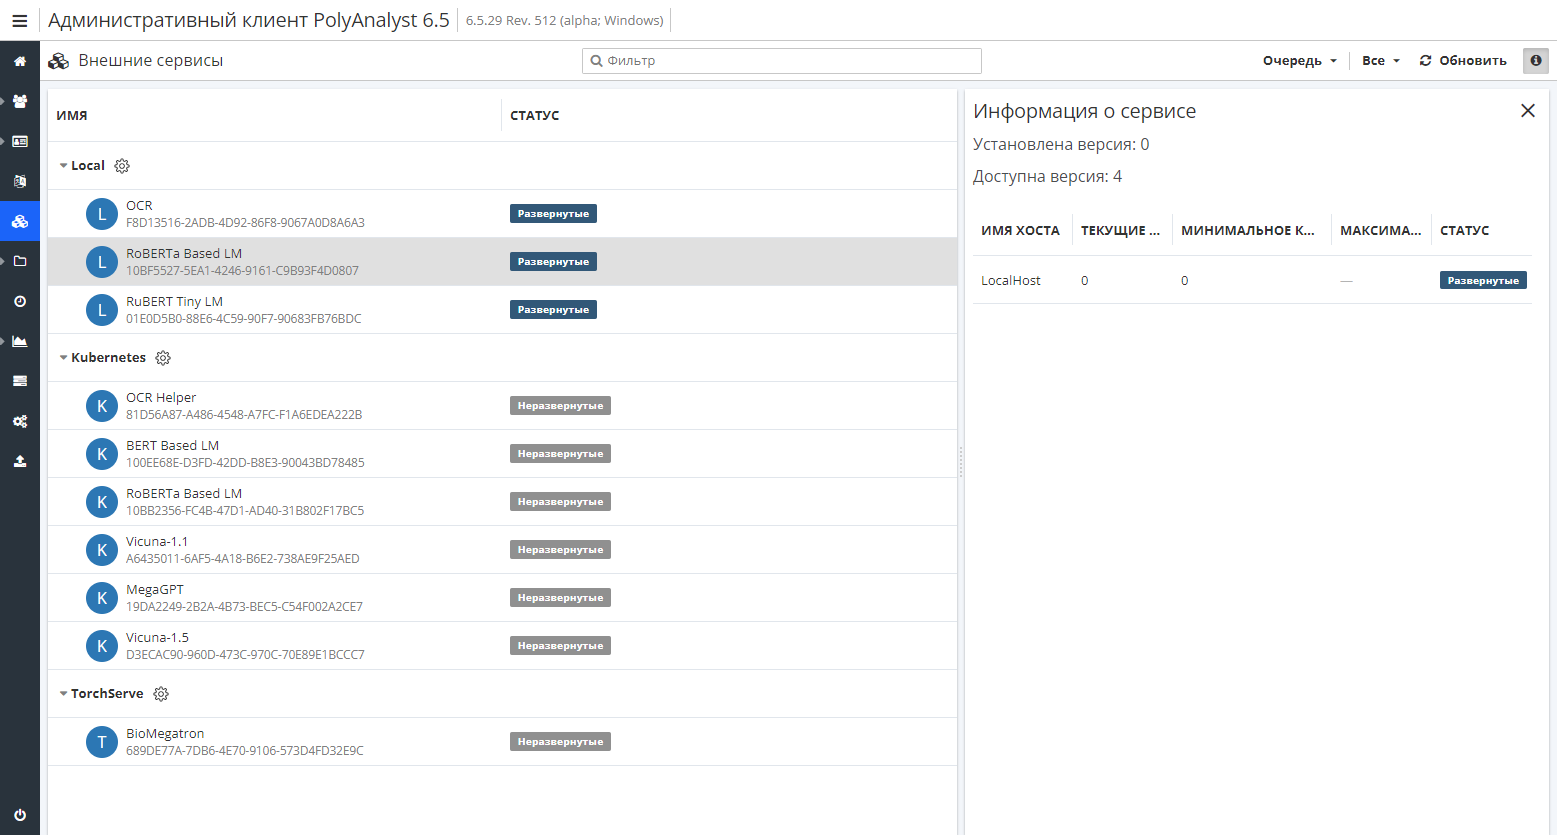This screenshot has width=1557, height=835.
Task: Click in the Фильтр search field
Action: coord(782,61)
